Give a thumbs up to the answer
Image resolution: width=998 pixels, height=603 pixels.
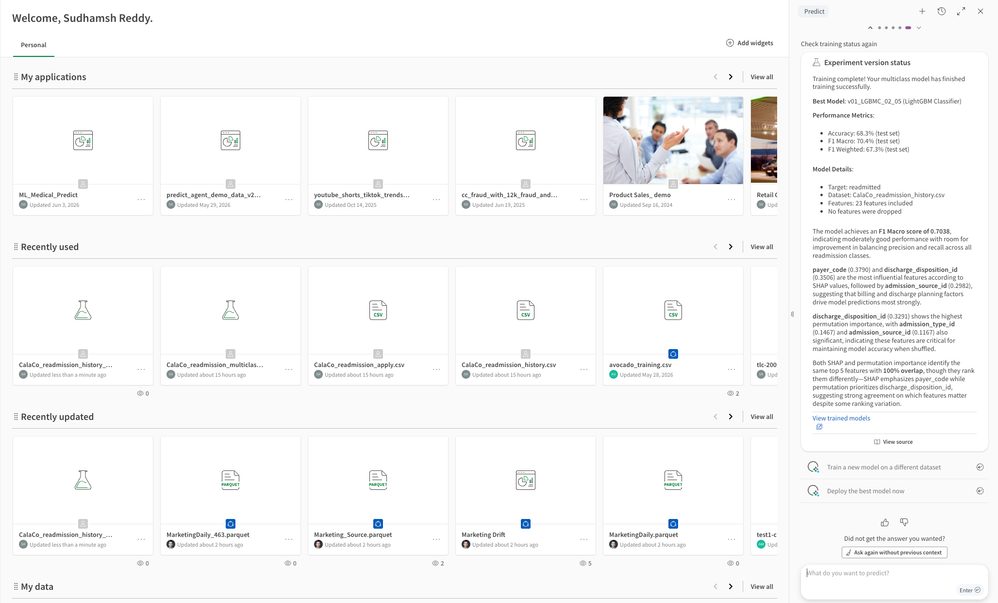tap(885, 522)
